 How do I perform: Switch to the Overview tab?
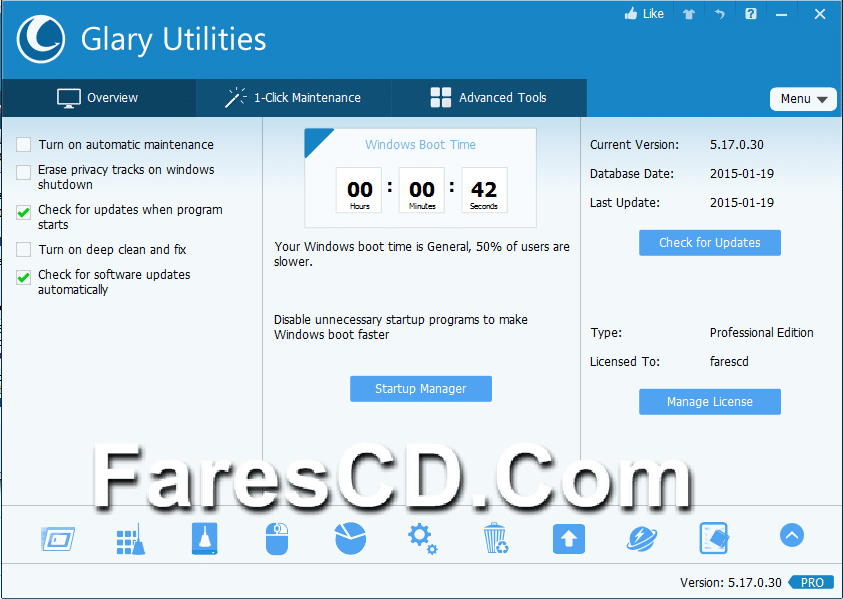[x=98, y=98]
